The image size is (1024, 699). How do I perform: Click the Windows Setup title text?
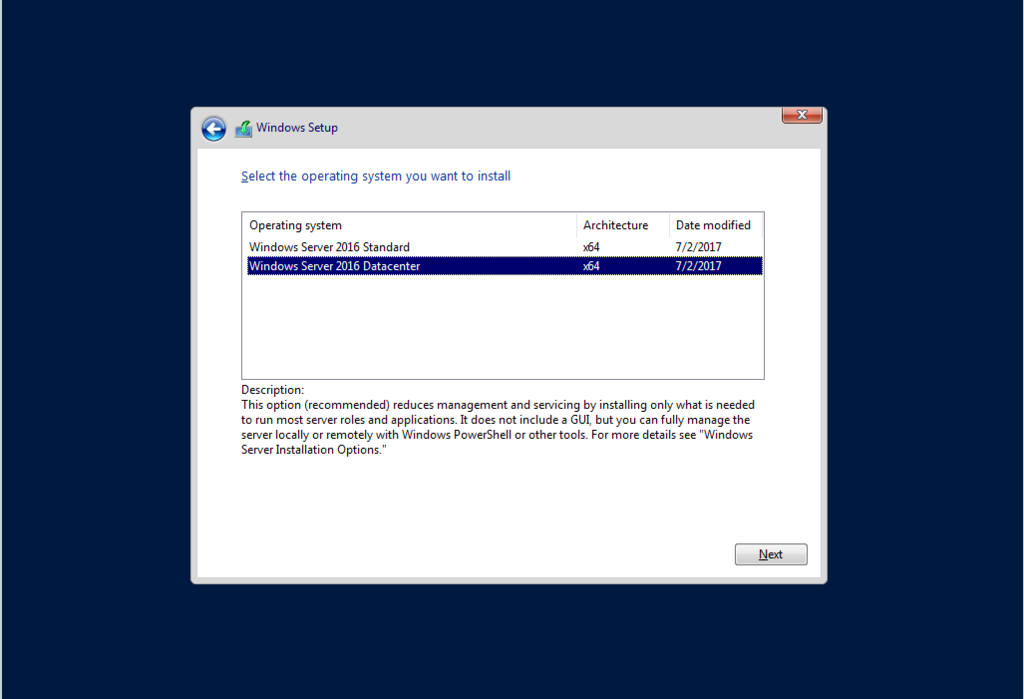pyautogui.click(x=296, y=127)
